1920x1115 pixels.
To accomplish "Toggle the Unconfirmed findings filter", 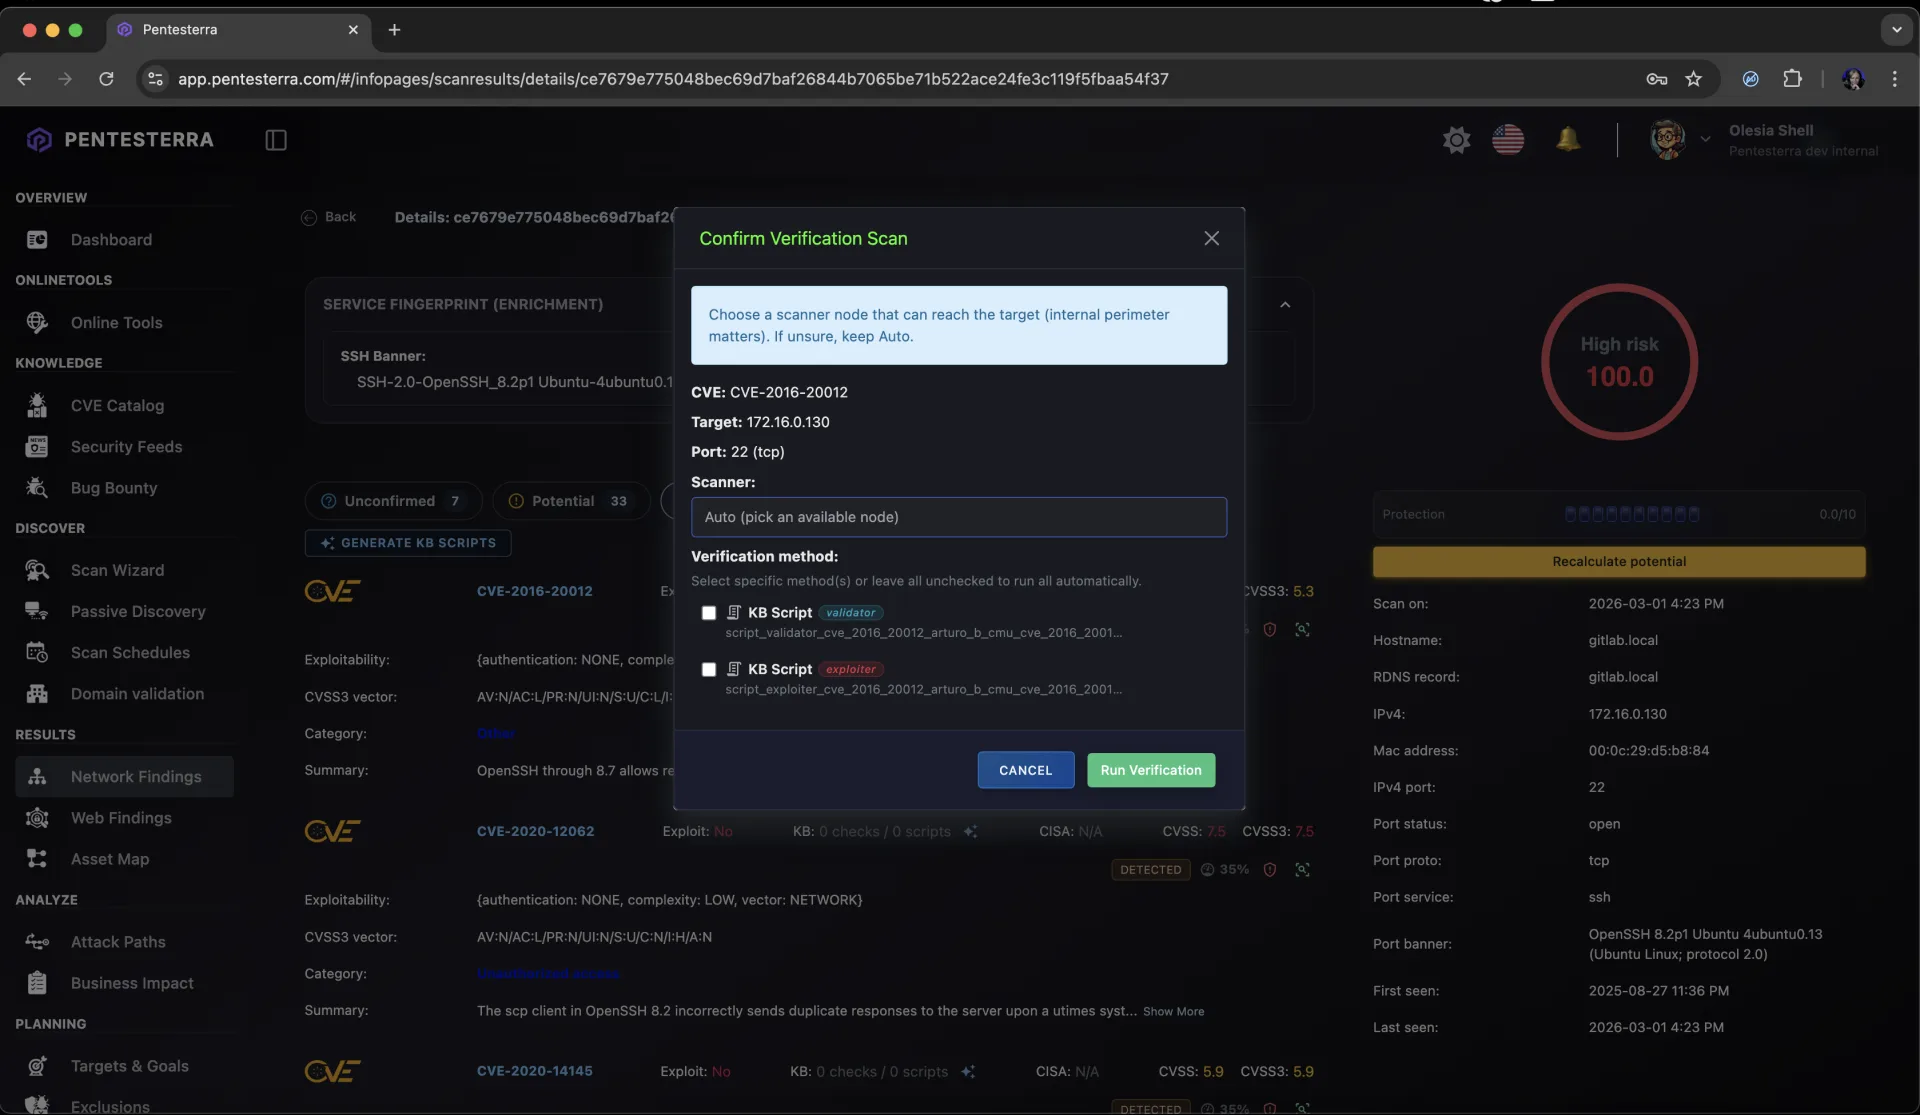I will pyautogui.click(x=392, y=500).
